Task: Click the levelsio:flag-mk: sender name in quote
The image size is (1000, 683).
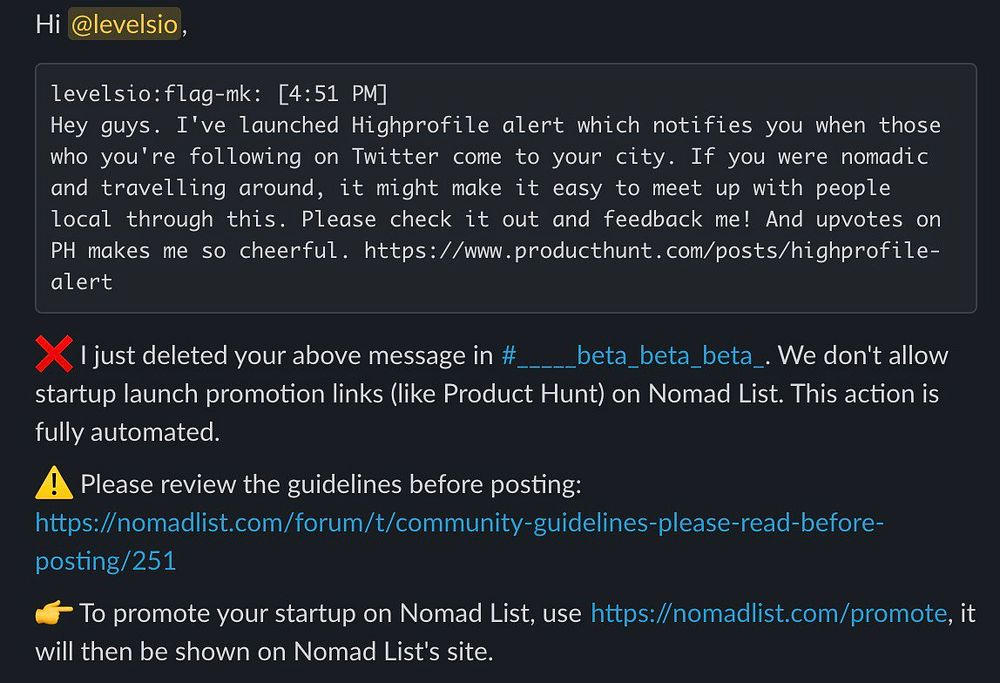Action: click(x=157, y=94)
